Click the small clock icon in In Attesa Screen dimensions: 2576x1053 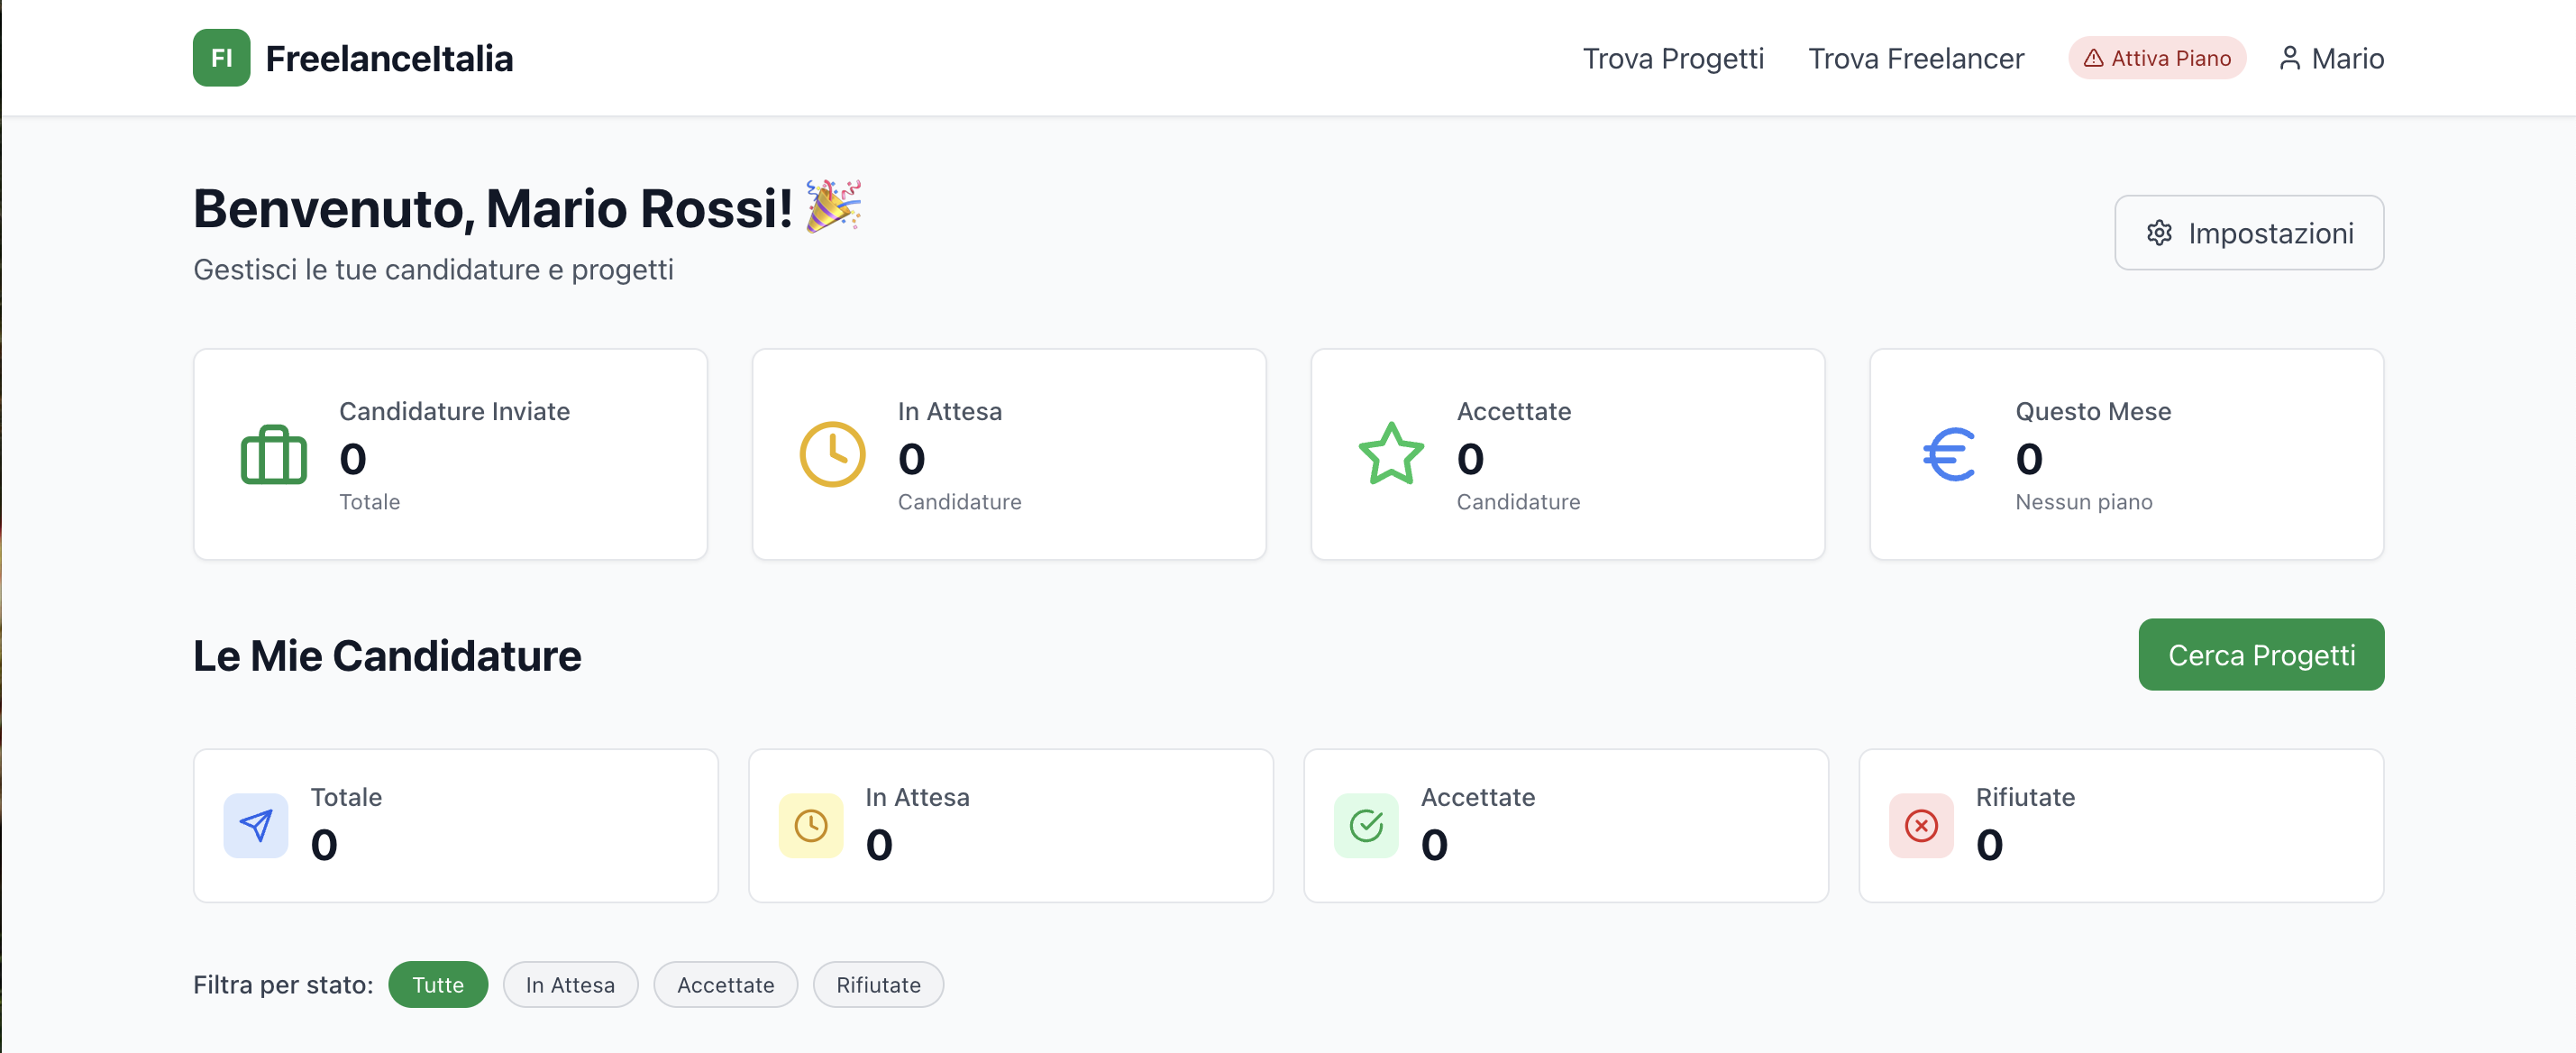click(x=811, y=825)
